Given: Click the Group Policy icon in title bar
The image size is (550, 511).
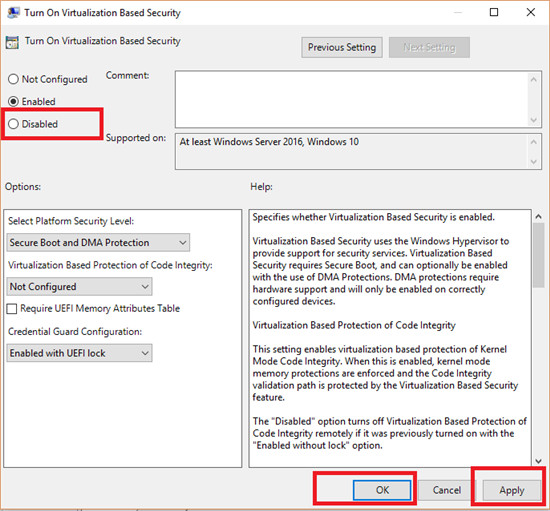Looking at the screenshot, I should click(x=13, y=12).
